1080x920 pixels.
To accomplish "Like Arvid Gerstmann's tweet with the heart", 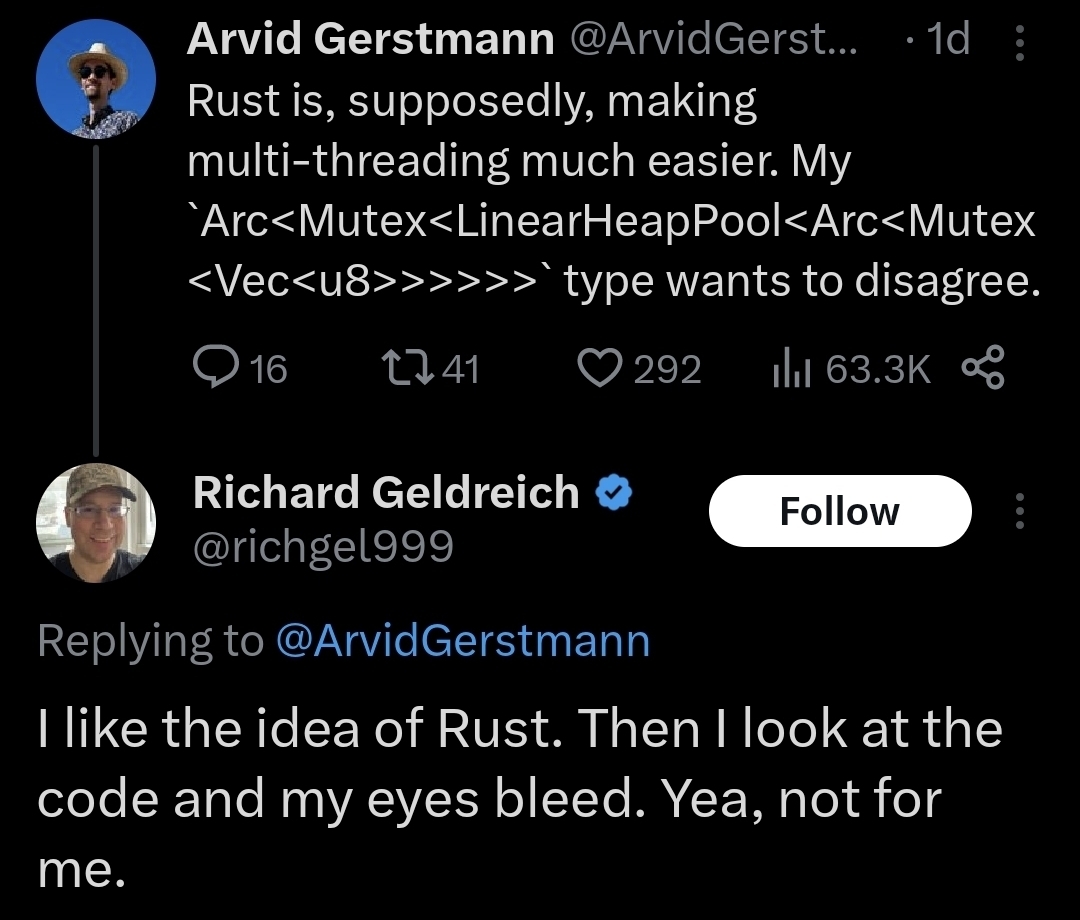I will coord(600,370).
